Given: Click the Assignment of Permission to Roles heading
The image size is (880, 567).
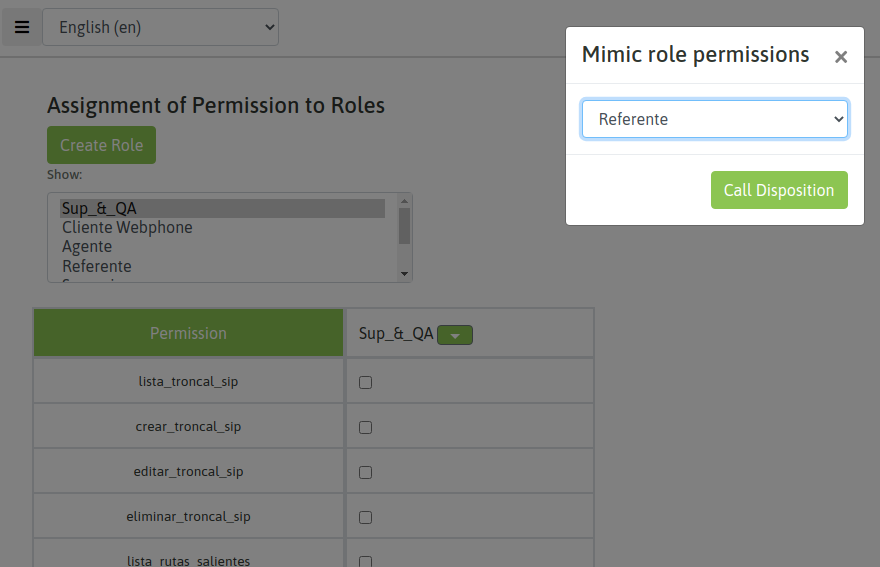Looking at the screenshot, I should (216, 106).
